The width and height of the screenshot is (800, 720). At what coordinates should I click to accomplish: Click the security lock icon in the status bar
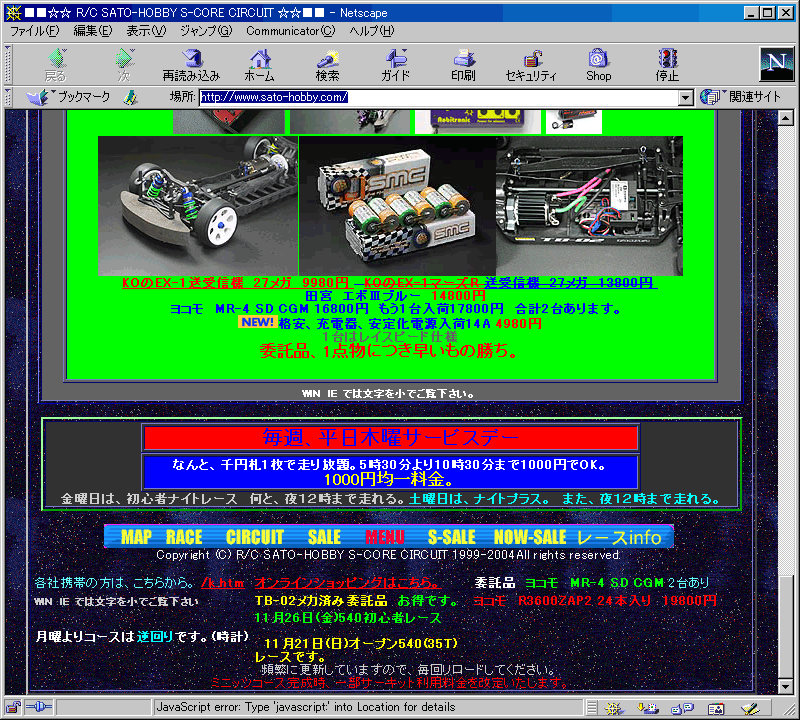13,707
